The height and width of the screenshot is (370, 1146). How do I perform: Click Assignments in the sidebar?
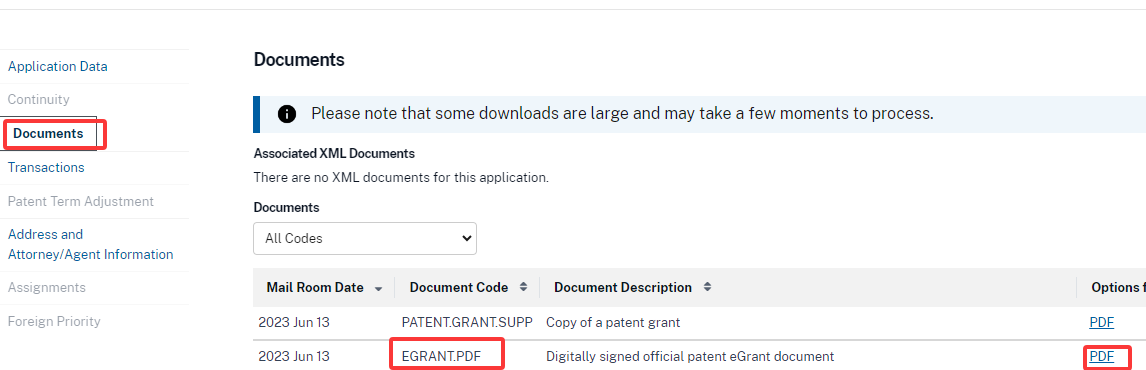[47, 287]
